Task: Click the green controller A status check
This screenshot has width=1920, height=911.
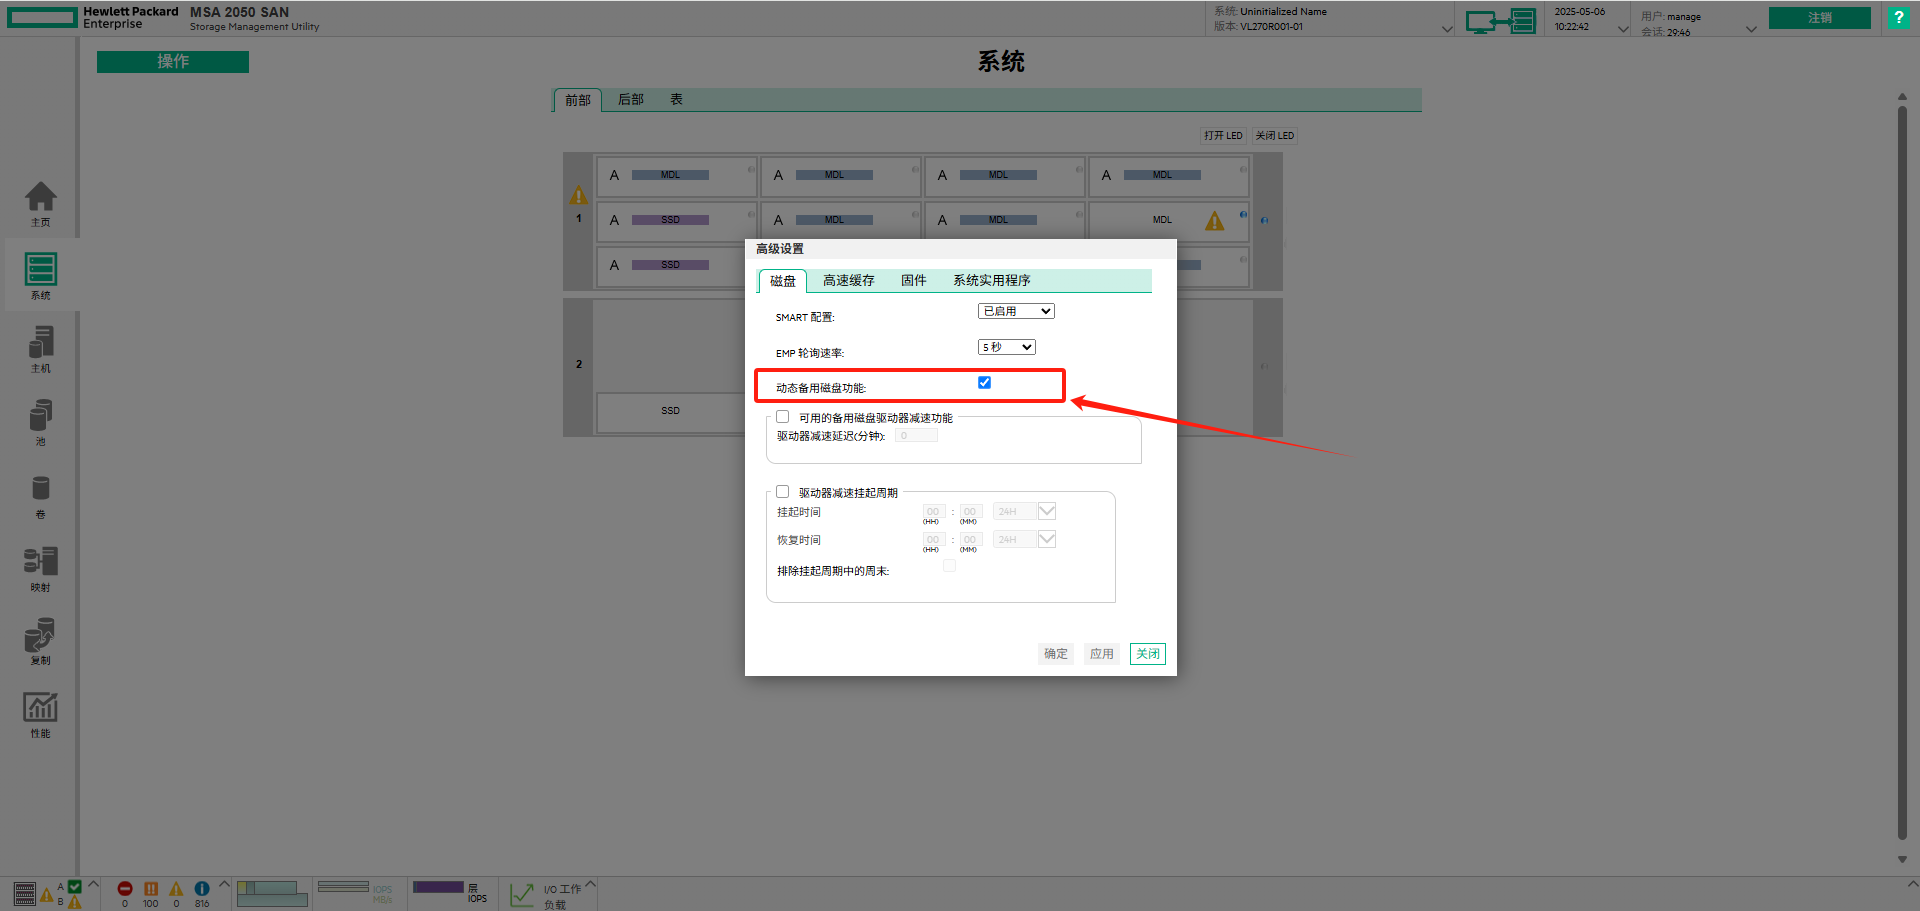Action: click(75, 886)
